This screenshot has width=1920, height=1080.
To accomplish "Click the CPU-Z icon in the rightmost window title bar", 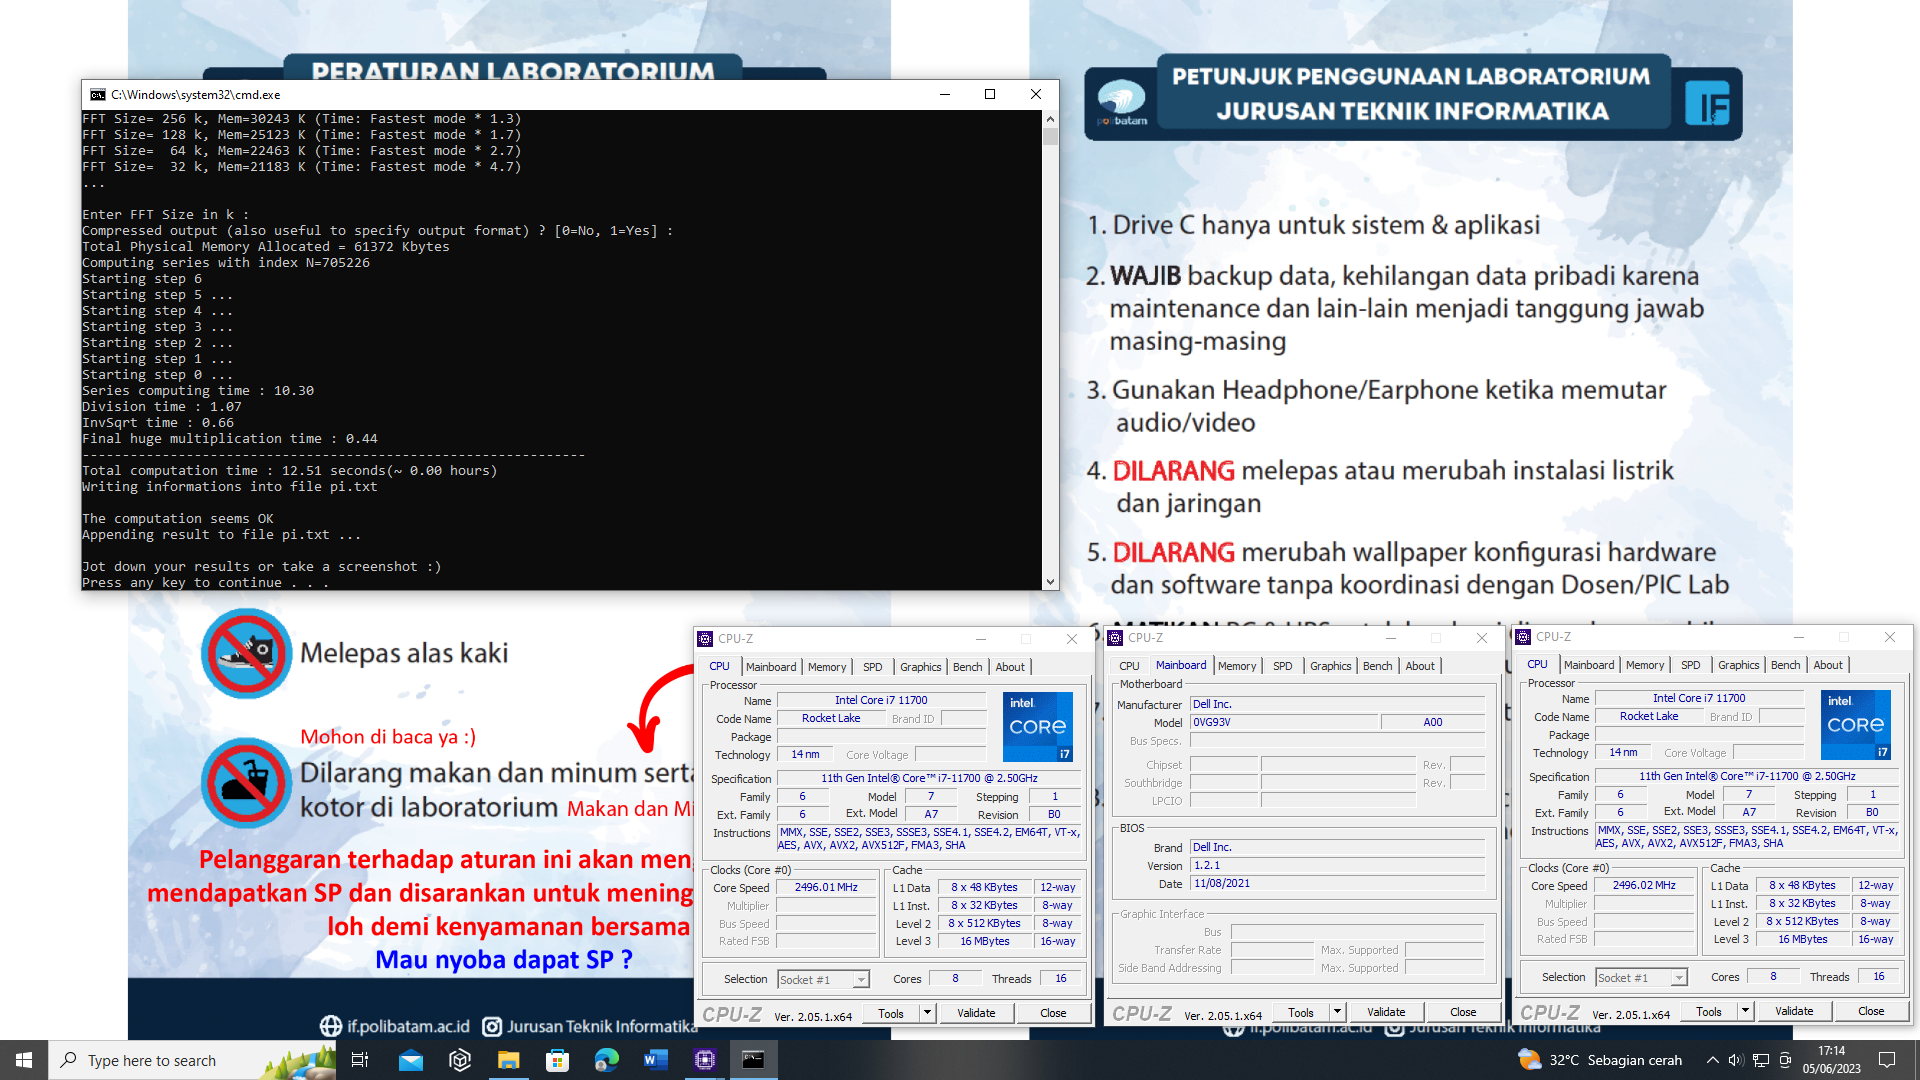I will click(1524, 636).
